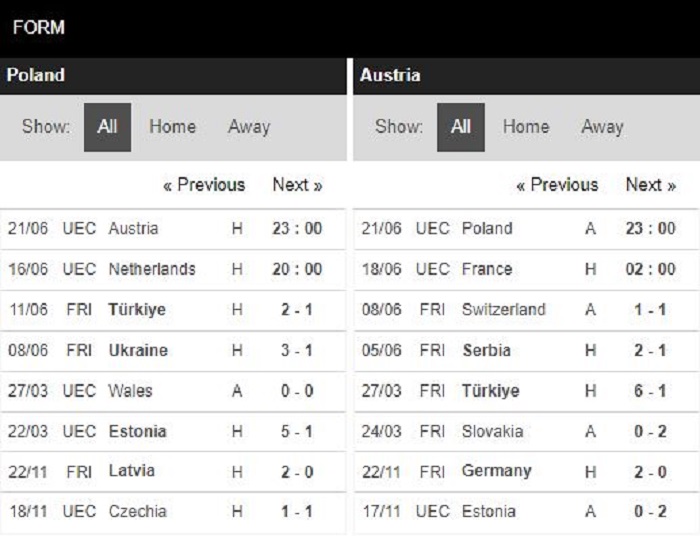Show Austria's Away matches only
Image resolution: width=700 pixels, height=536 pixels.
602,127
